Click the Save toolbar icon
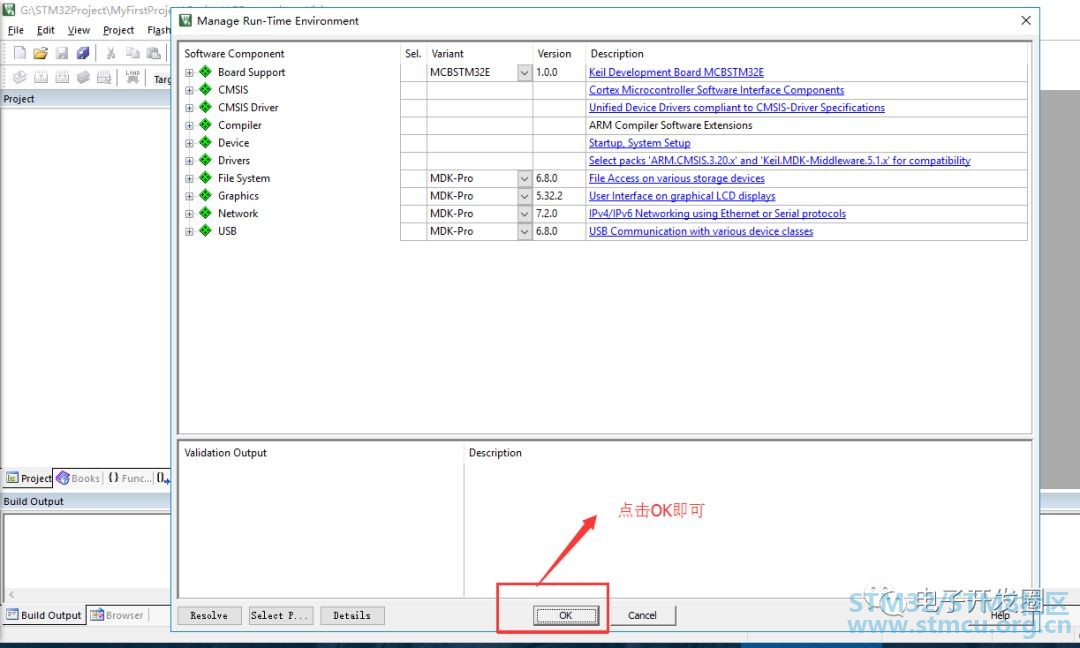 point(62,53)
